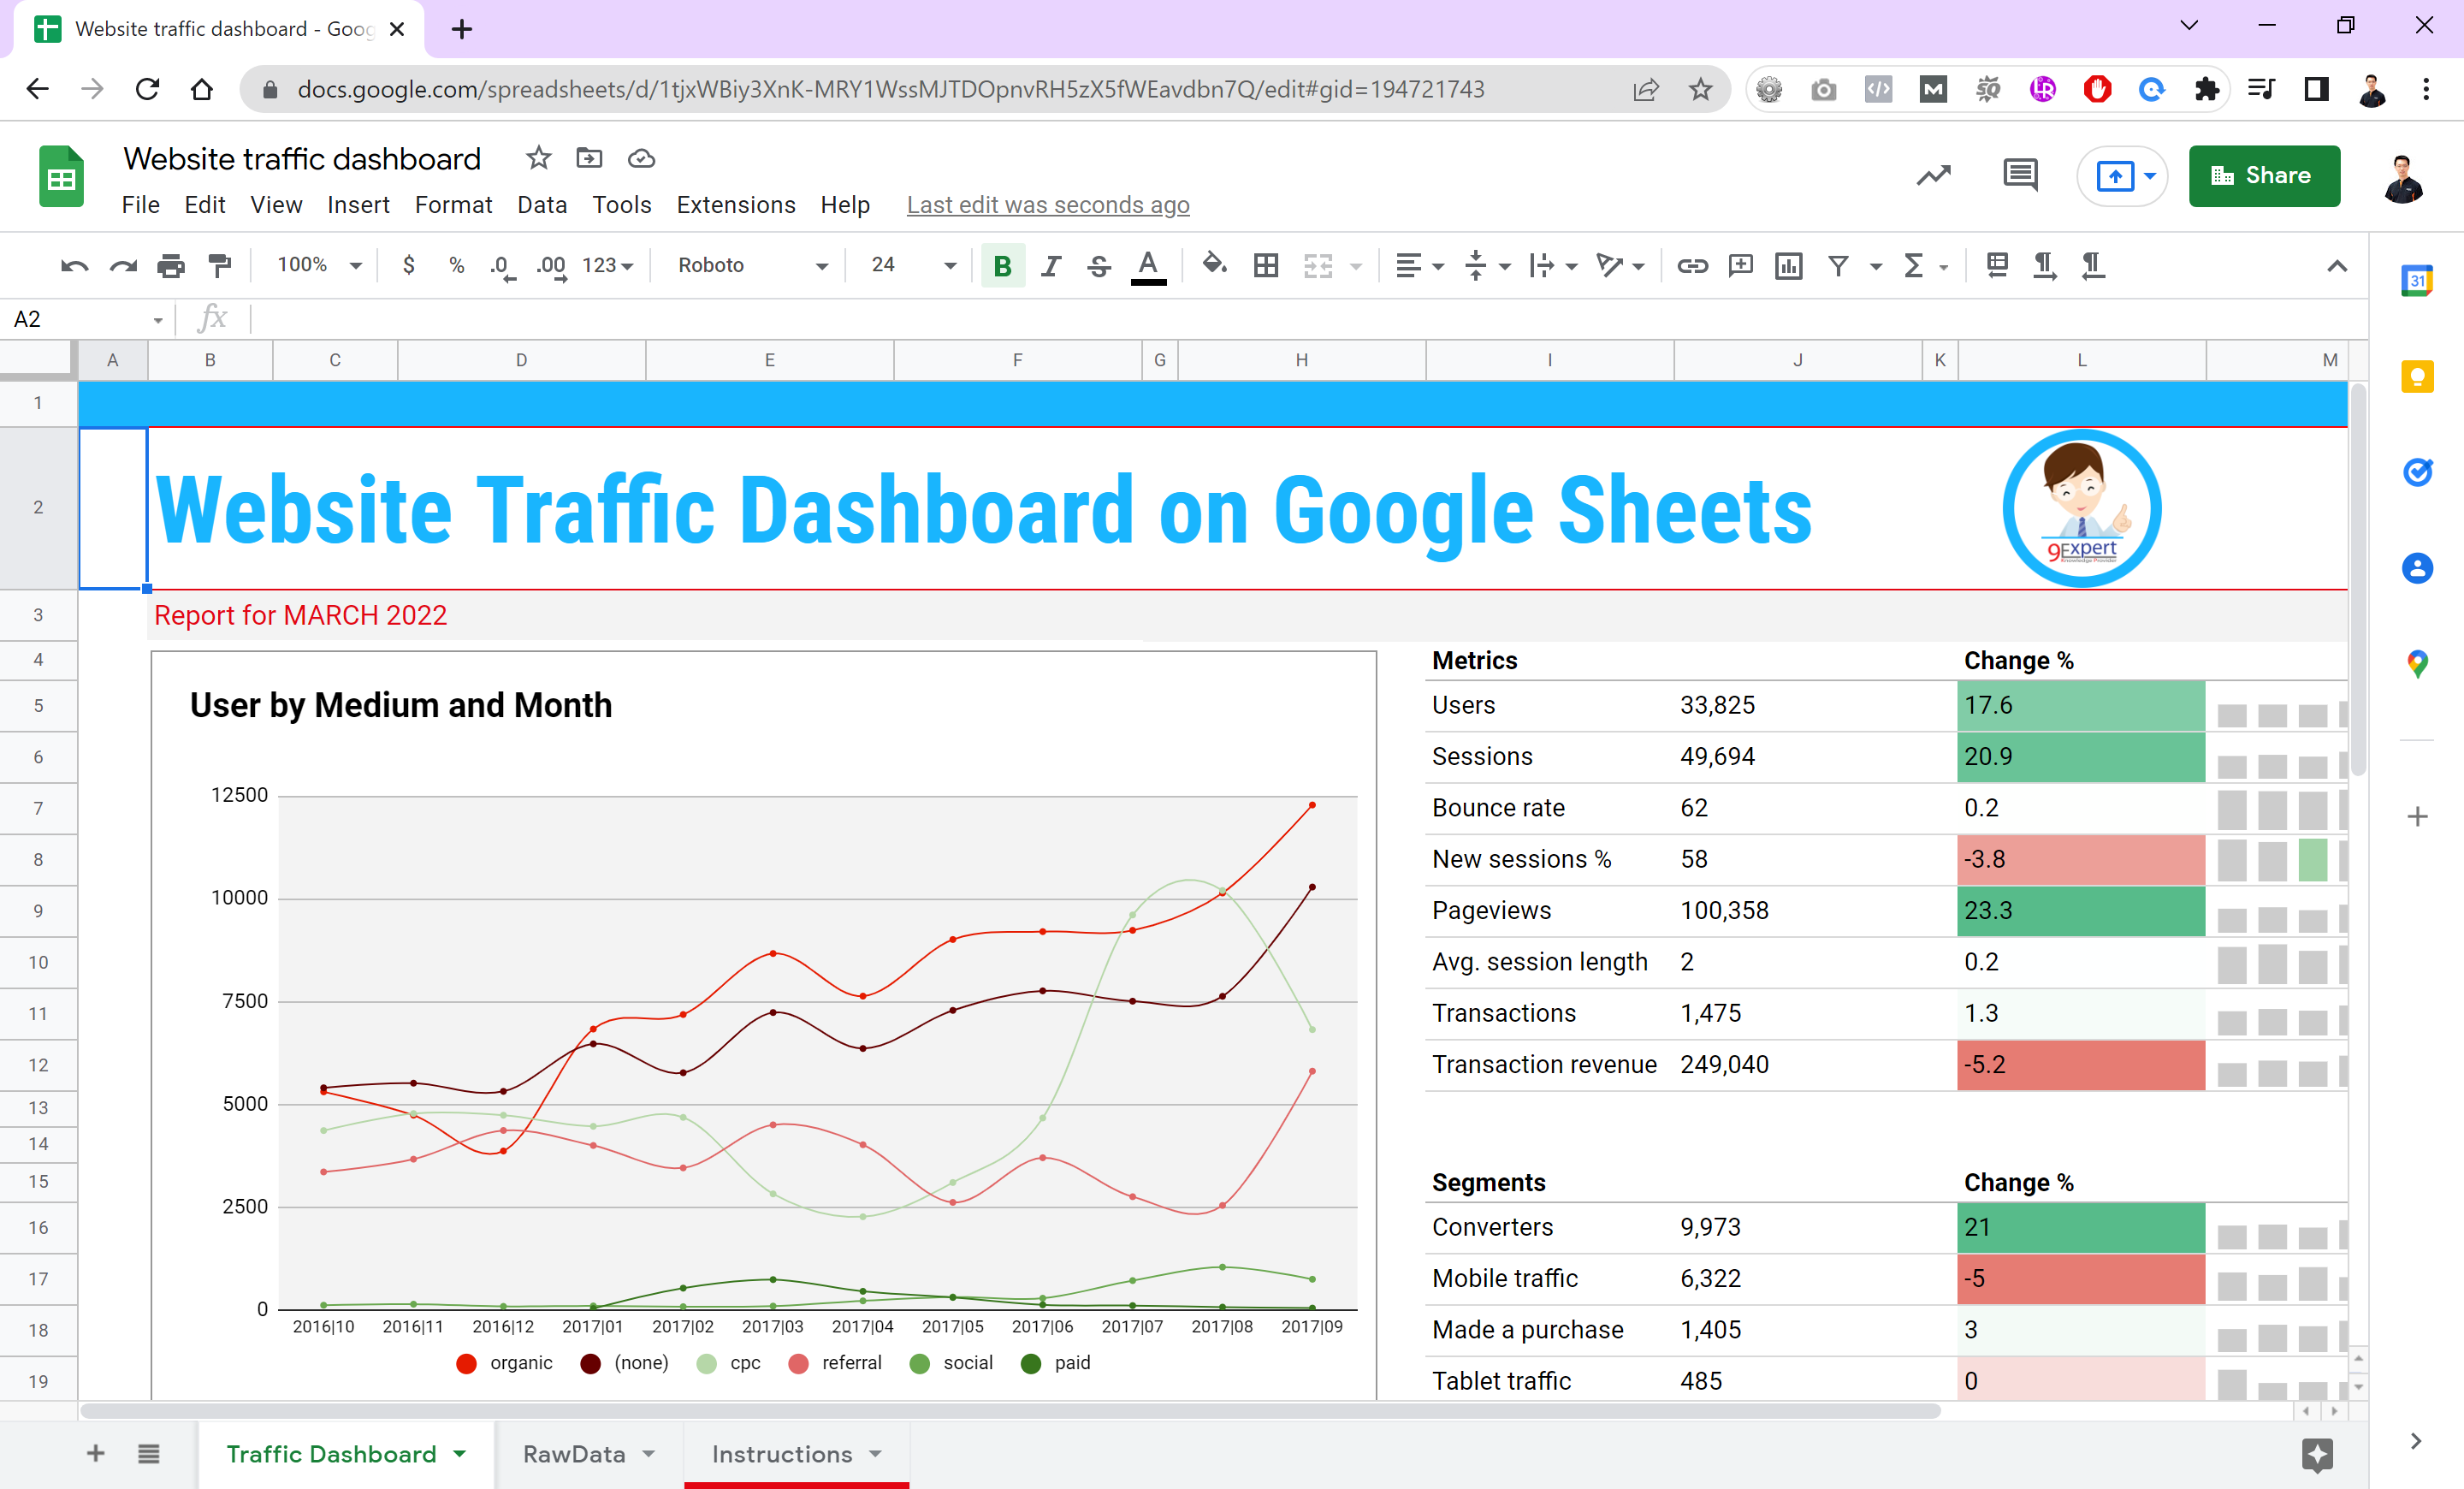Expand the Traffic Dashboard tab menu
The height and width of the screenshot is (1489, 2464).
461,1454
